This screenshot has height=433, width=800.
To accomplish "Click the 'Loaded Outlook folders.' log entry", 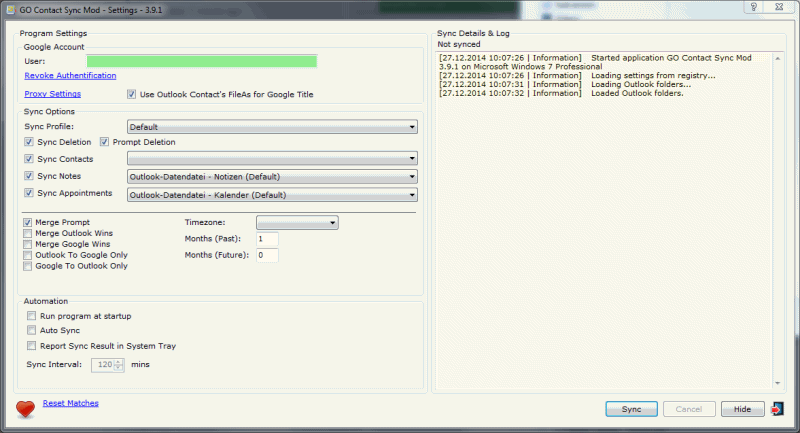I will tap(637, 93).
